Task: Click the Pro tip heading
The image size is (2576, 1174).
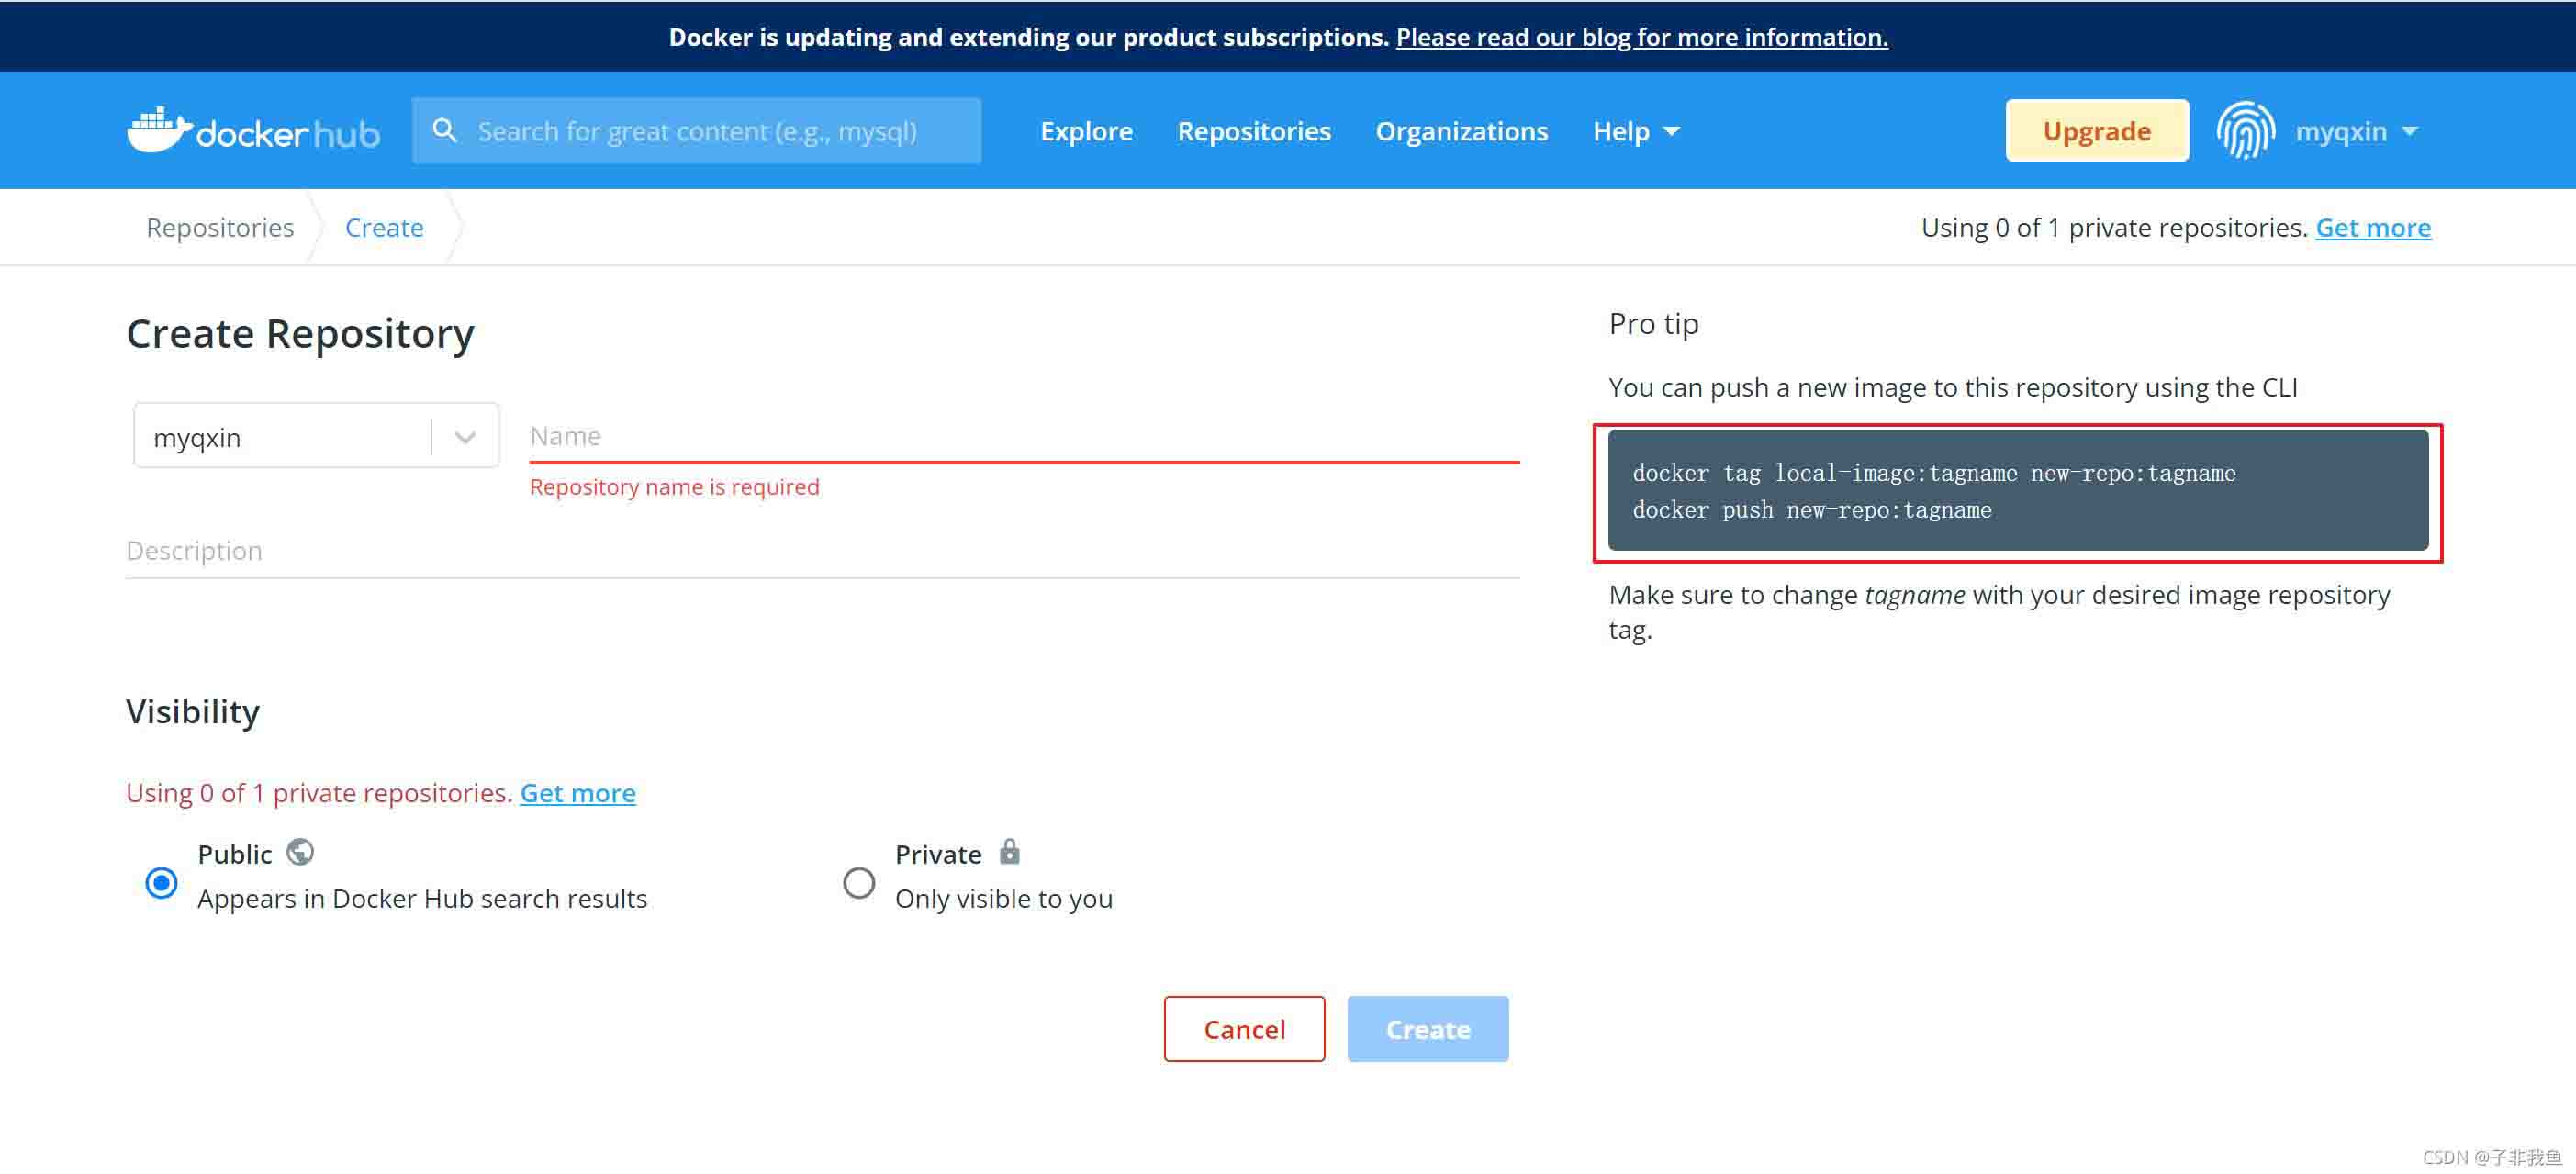Action: click(1653, 324)
